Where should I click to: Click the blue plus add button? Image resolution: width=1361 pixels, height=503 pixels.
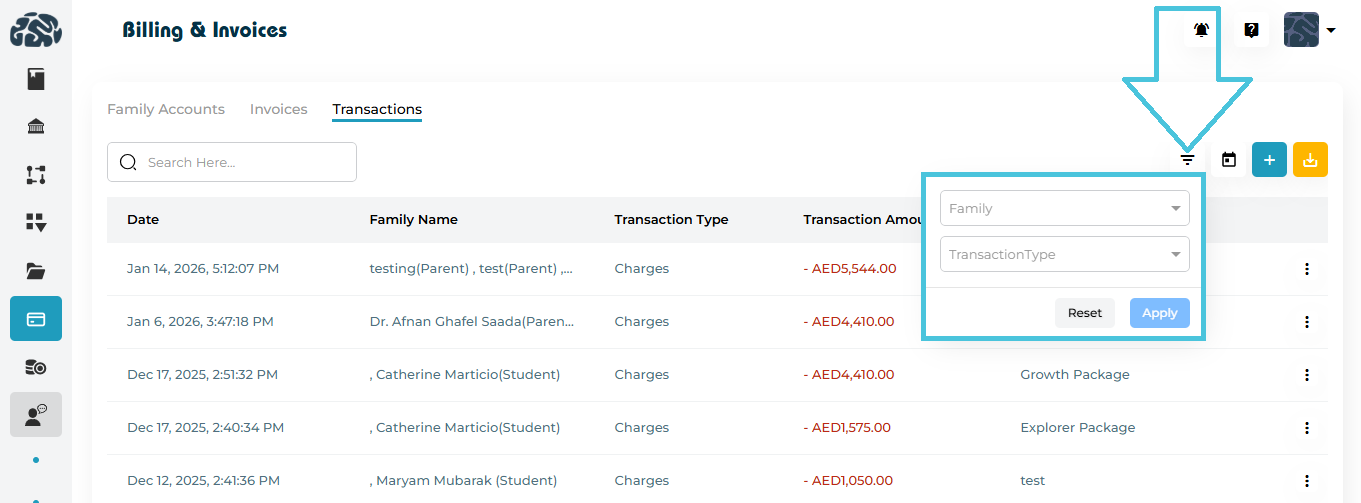click(x=1269, y=159)
